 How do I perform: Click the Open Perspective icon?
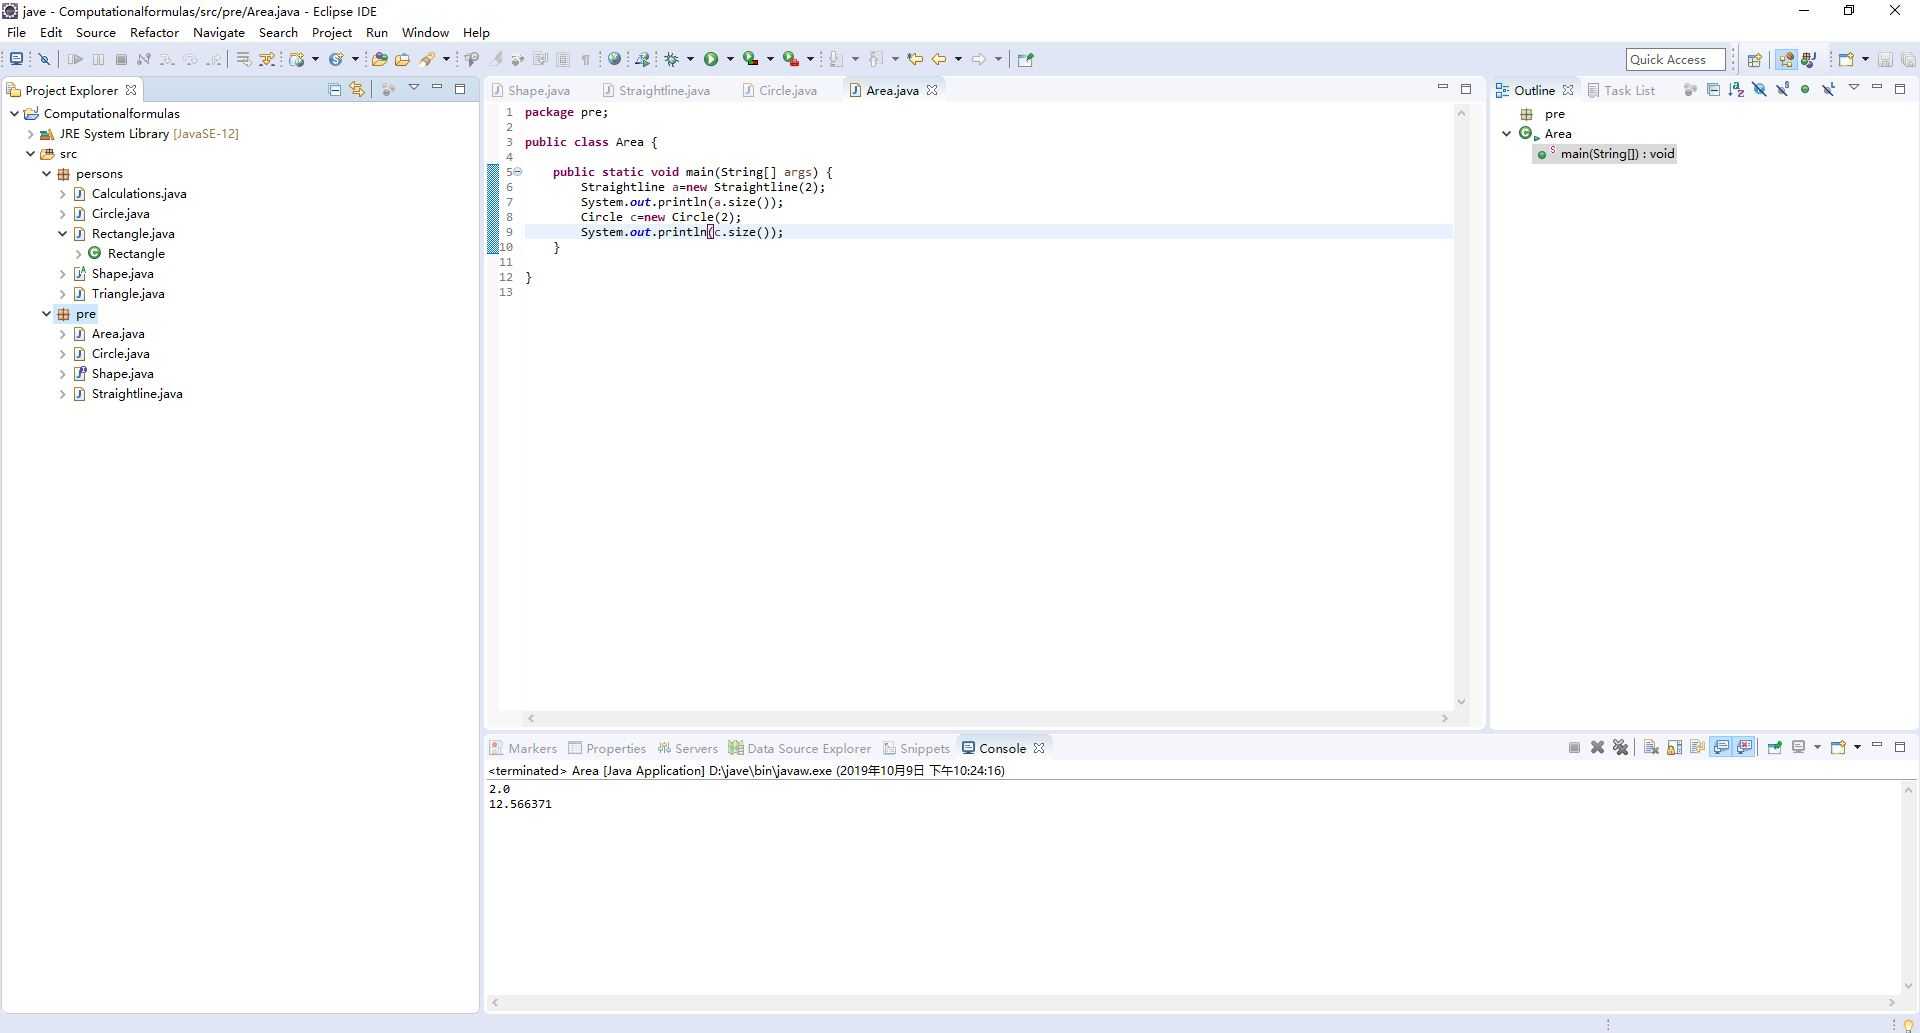(x=1754, y=59)
